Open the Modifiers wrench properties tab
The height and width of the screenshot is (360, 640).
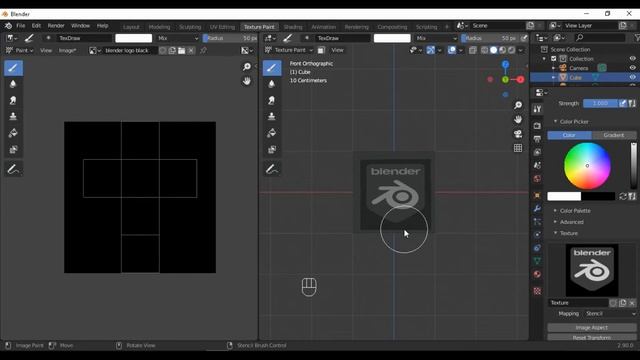(537, 209)
